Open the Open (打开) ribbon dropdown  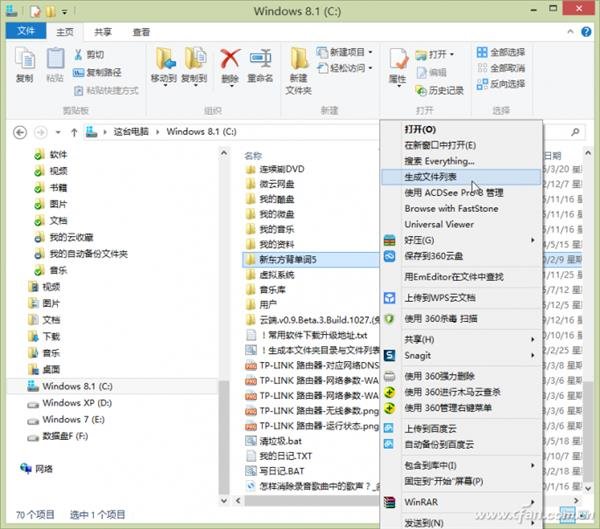point(435,54)
